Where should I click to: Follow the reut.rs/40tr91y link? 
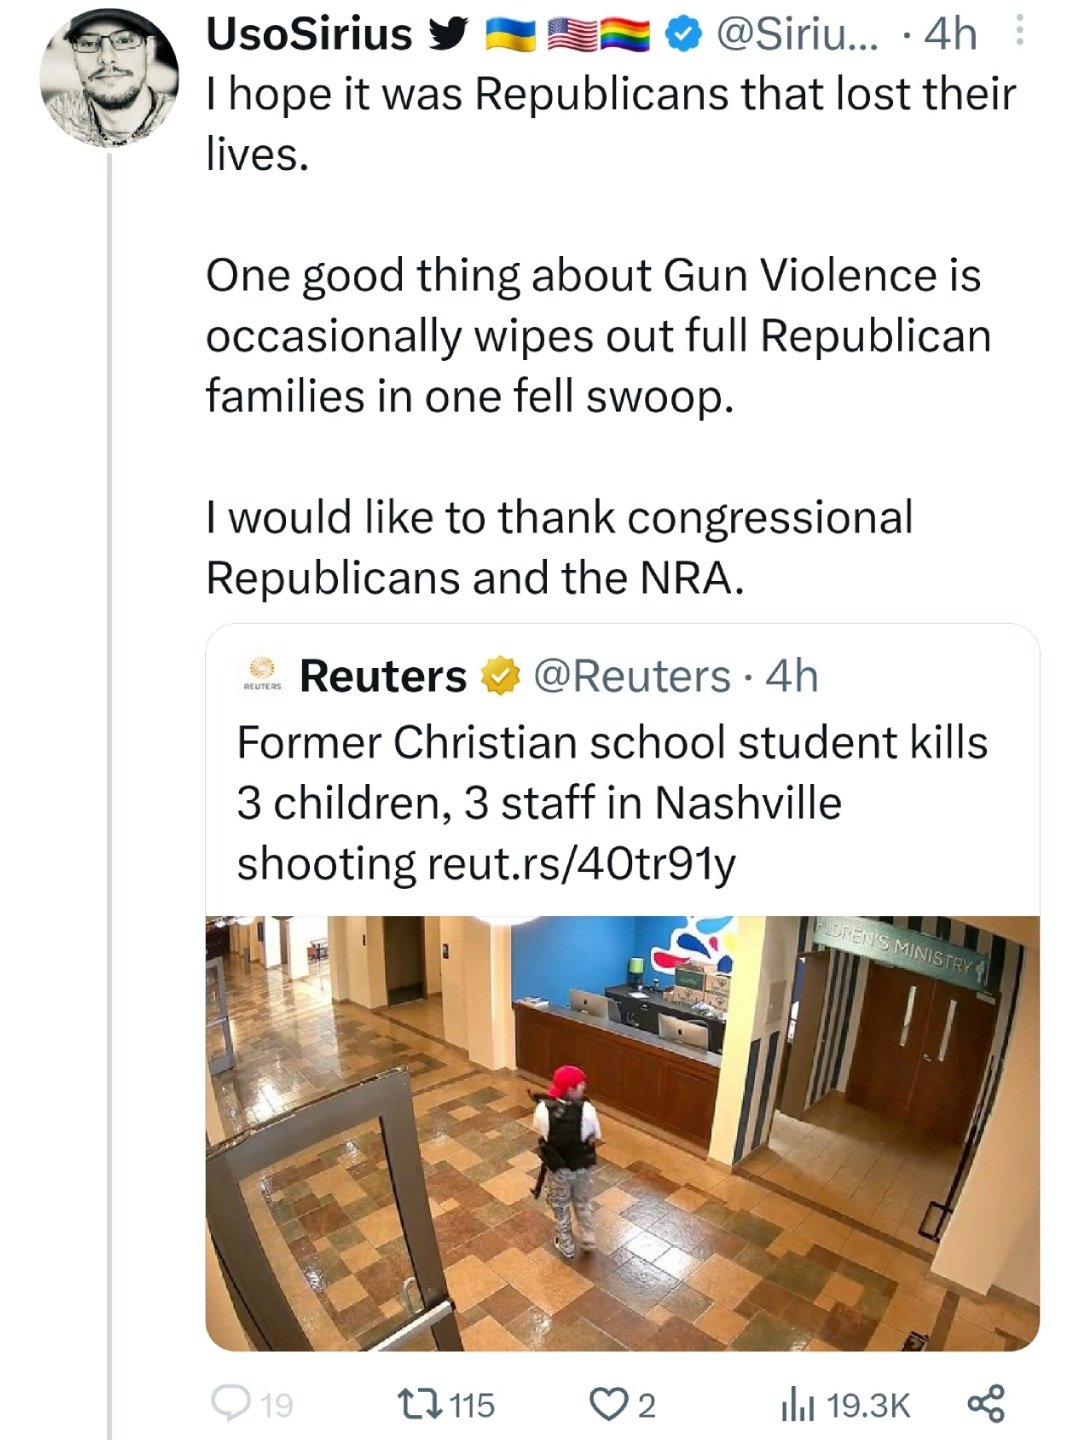581,864
